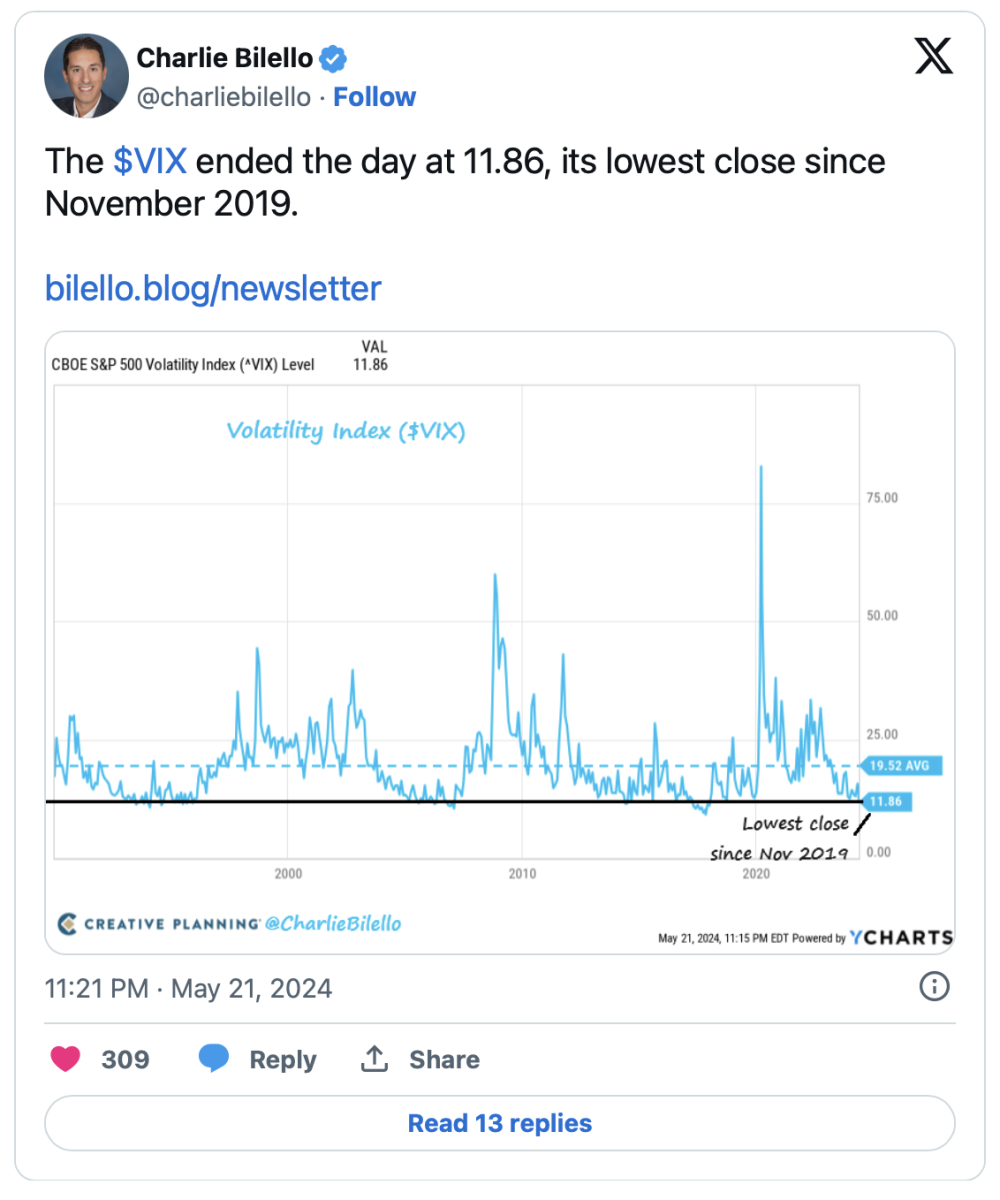Viewport: 1000px width, 1200px height.
Task: Click the YCharts logo in the chart
Action: coord(901,937)
